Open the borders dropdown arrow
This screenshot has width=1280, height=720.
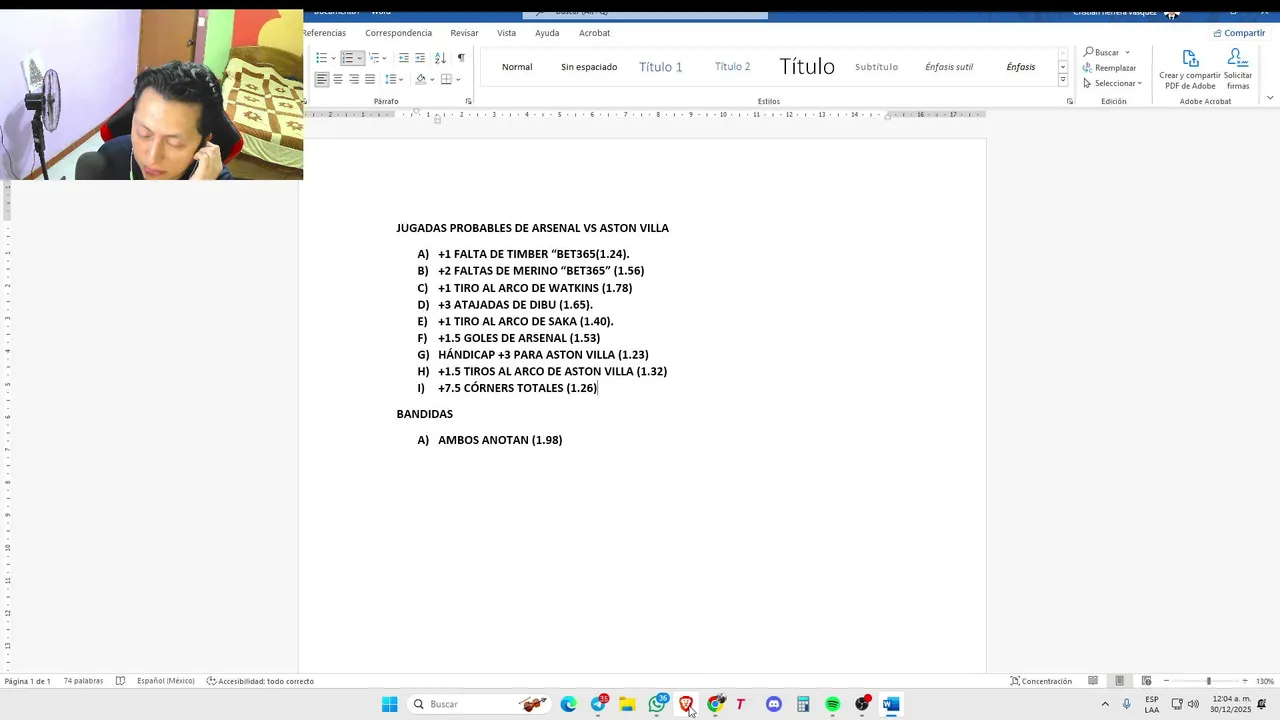click(458, 79)
